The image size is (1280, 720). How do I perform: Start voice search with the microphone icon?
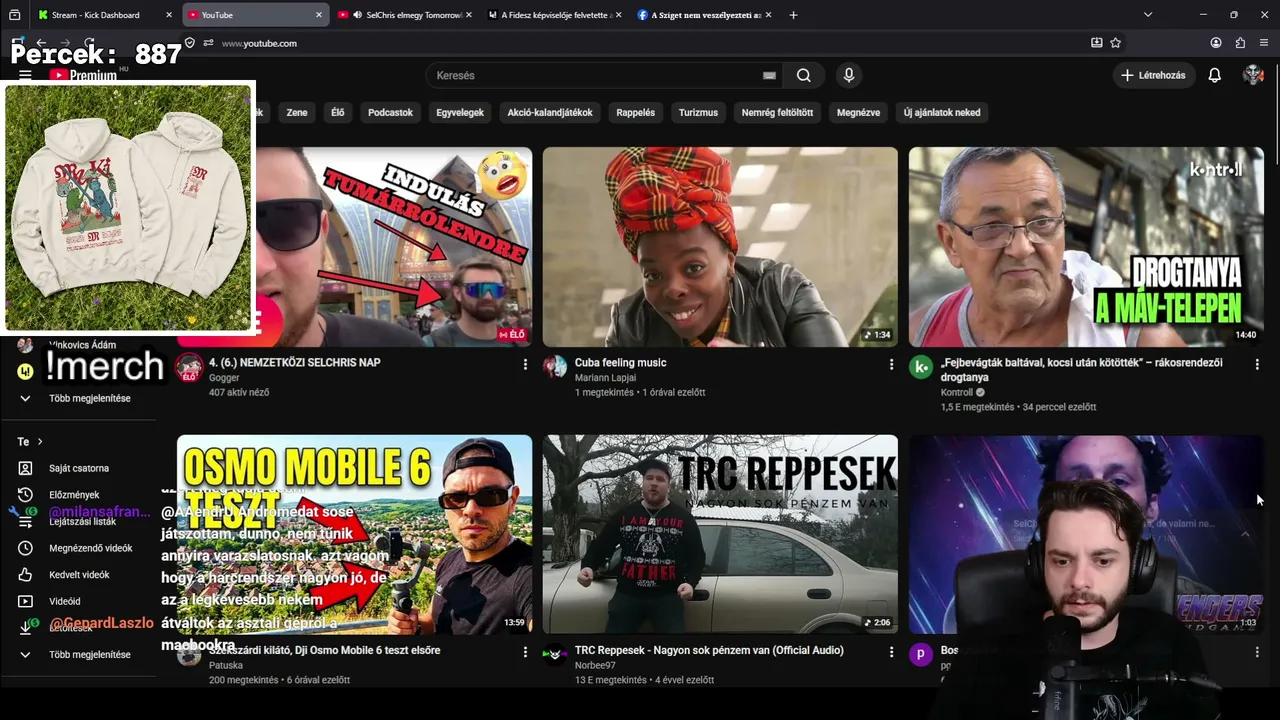pos(848,75)
